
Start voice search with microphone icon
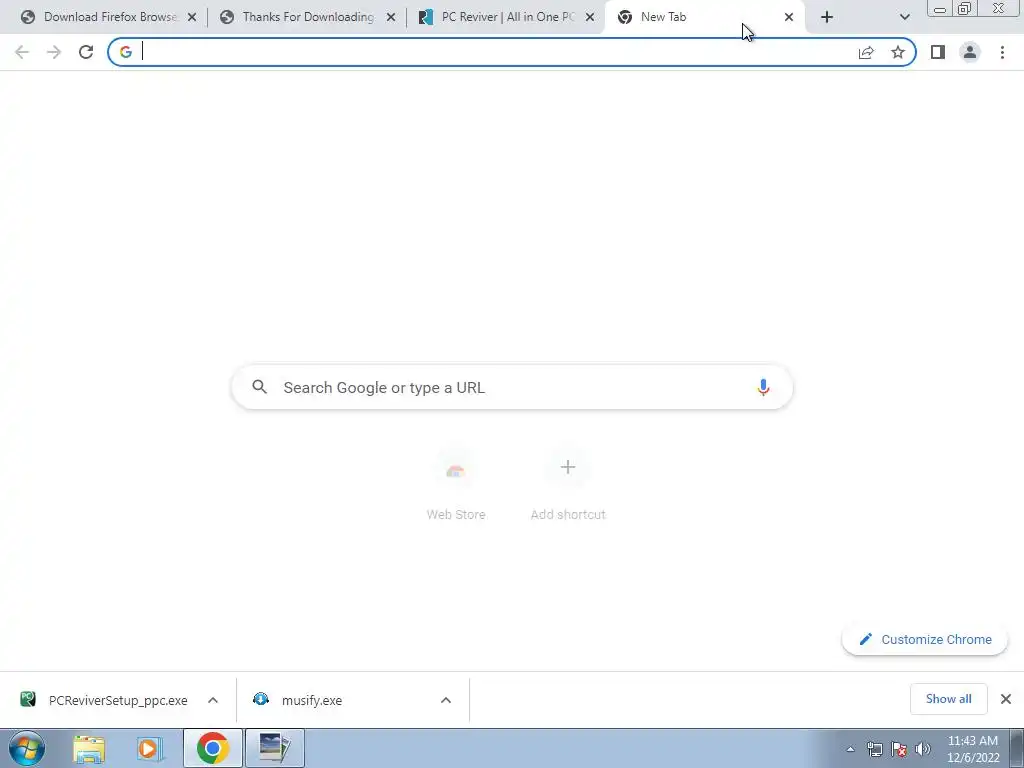[763, 387]
